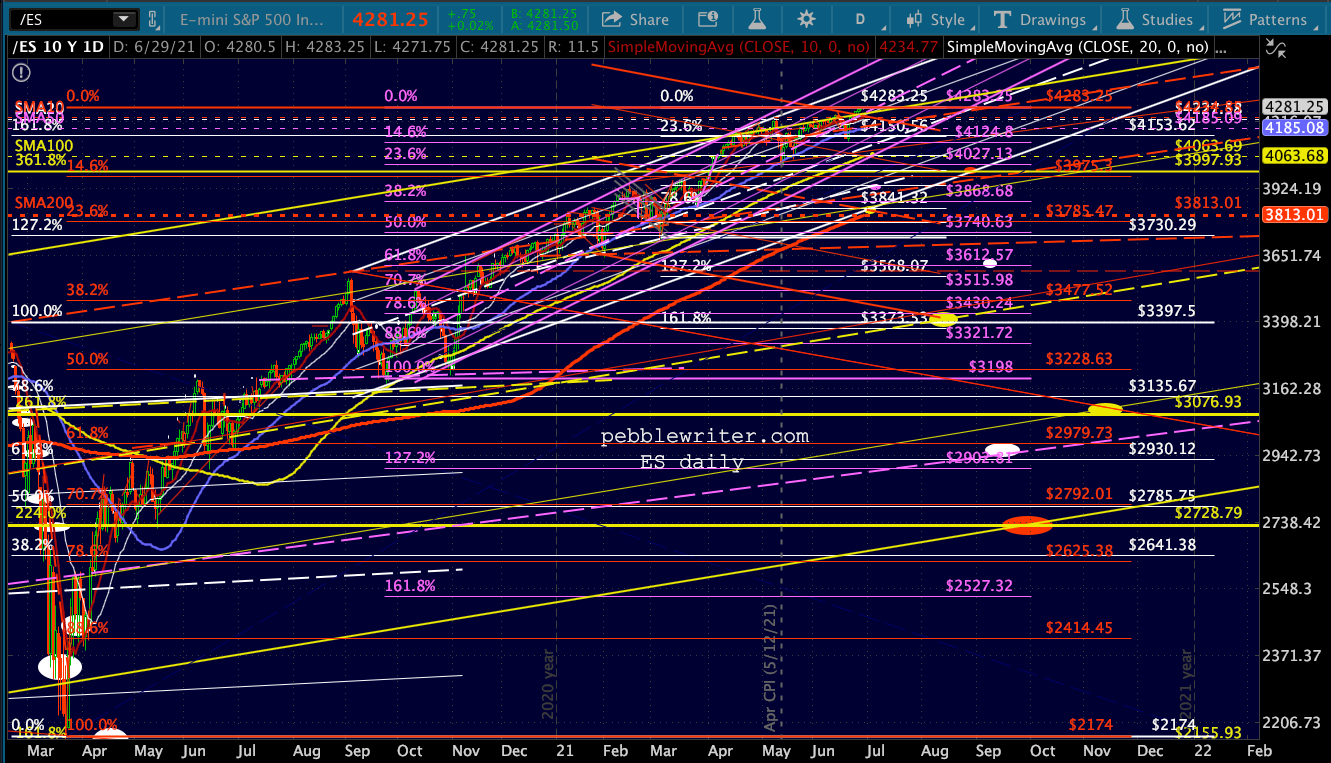Open the symbol selector dropdown arrow
The height and width of the screenshot is (763, 1331).
click(x=123, y=19)
